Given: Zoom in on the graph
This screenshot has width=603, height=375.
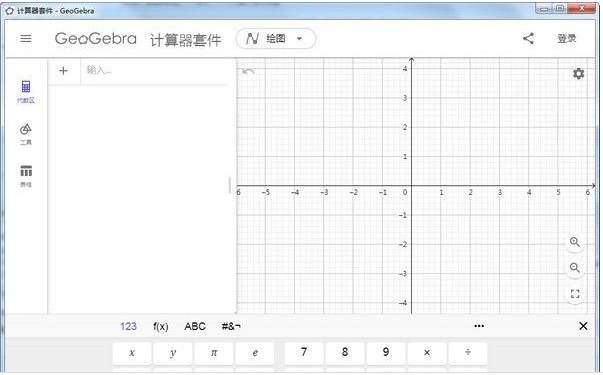Looking at the screenshot, I should [575, 242].
